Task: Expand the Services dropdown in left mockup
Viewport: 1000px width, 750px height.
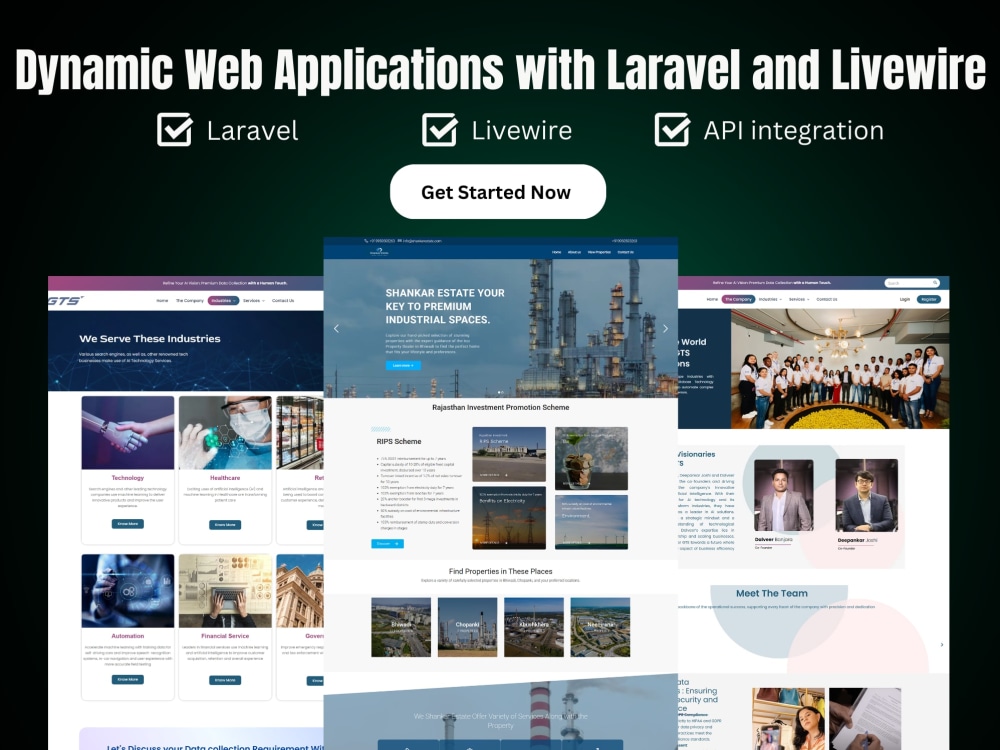Action: click(x=253, y=300)
